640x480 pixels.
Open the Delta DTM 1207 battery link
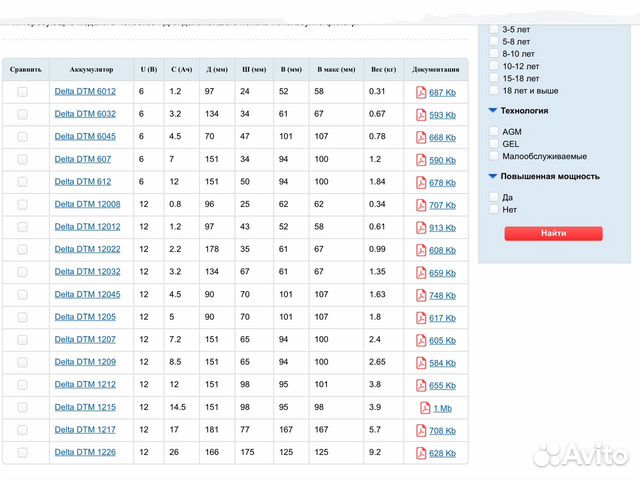point(85,340)
